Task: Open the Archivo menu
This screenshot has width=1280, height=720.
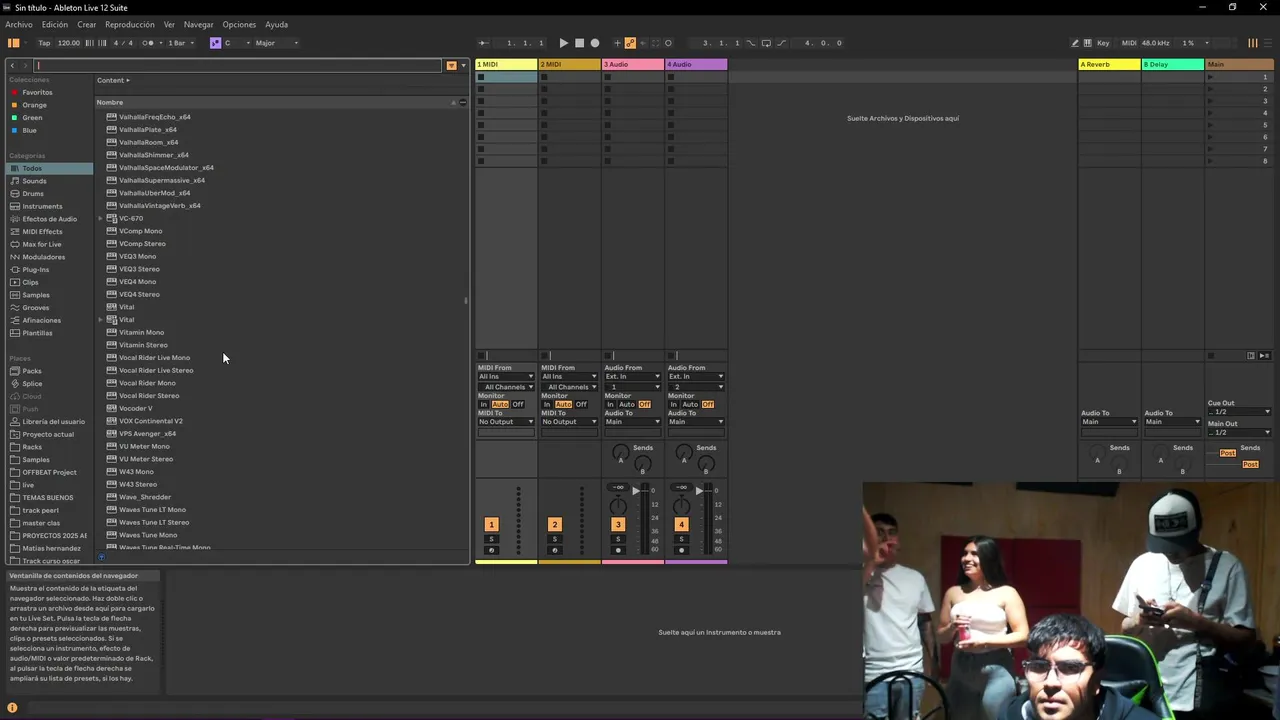Action: click(19, 24)
